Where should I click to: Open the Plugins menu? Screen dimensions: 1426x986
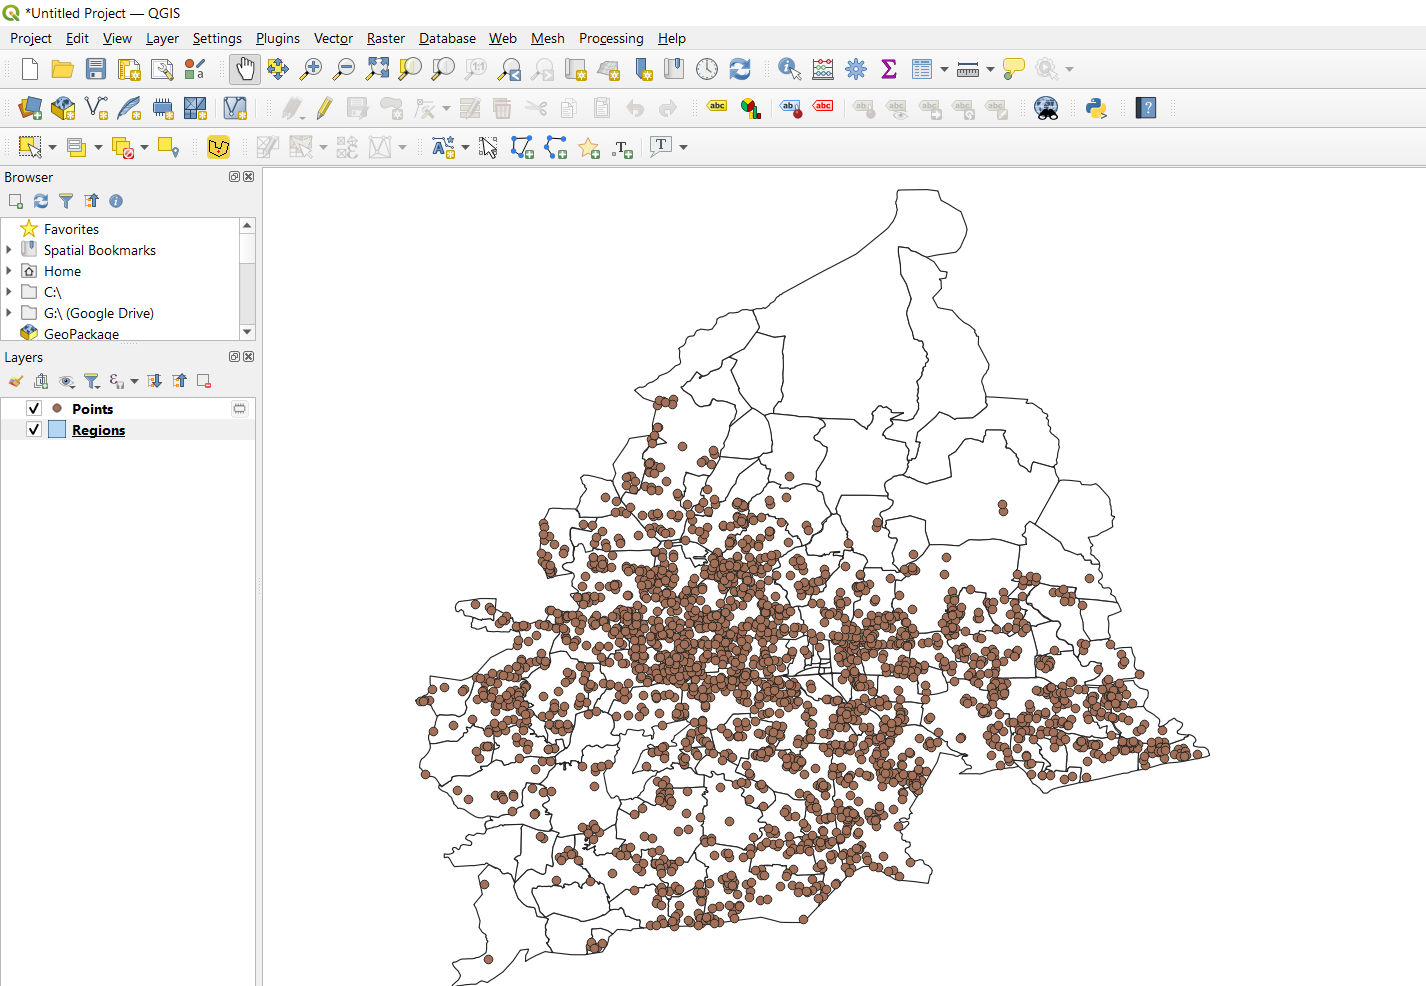point(278,38)
